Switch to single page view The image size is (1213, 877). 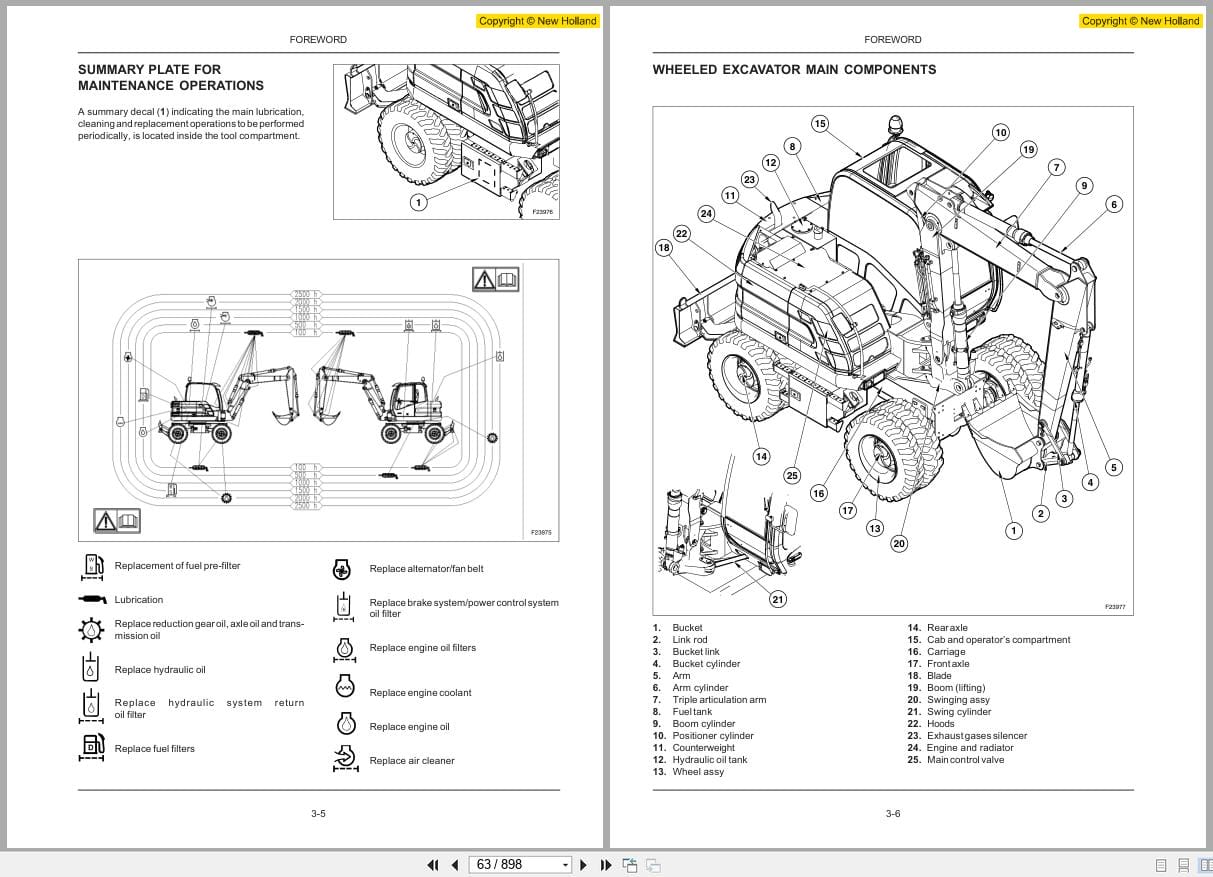(1161, 865)
